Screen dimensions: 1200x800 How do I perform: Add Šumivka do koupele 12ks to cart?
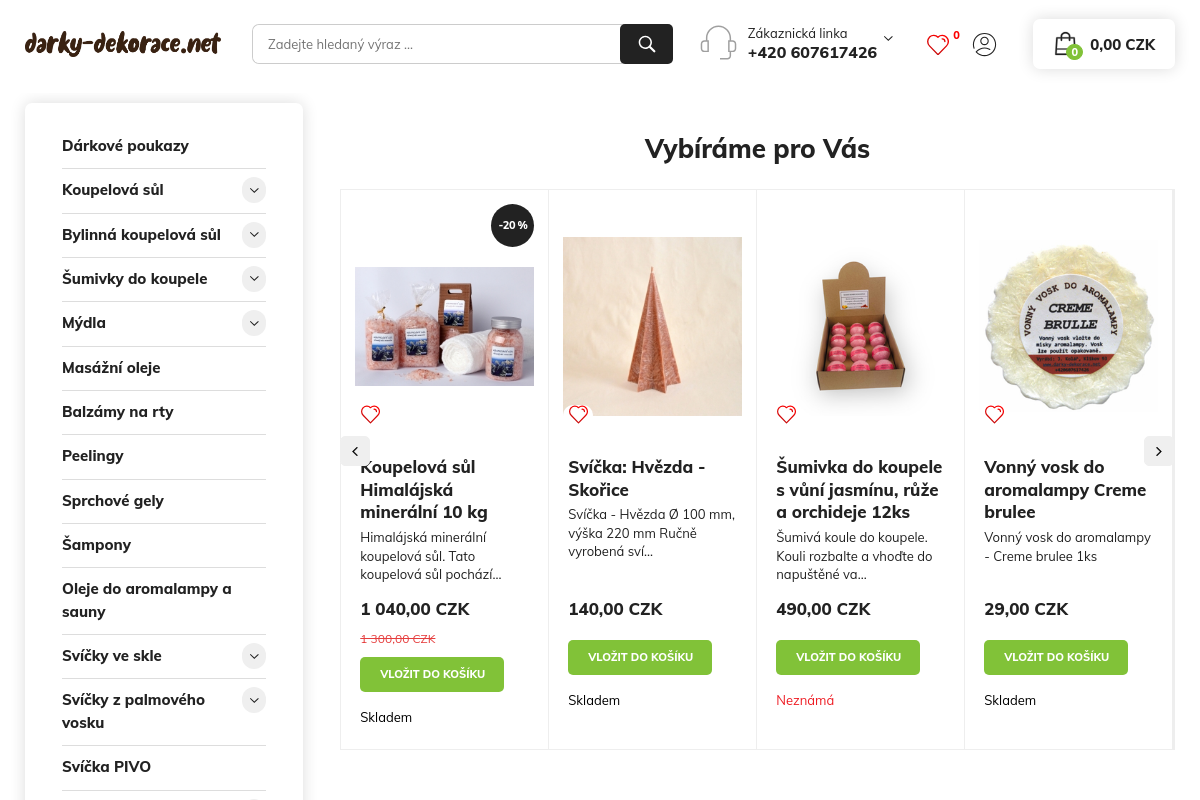(848, 657)
